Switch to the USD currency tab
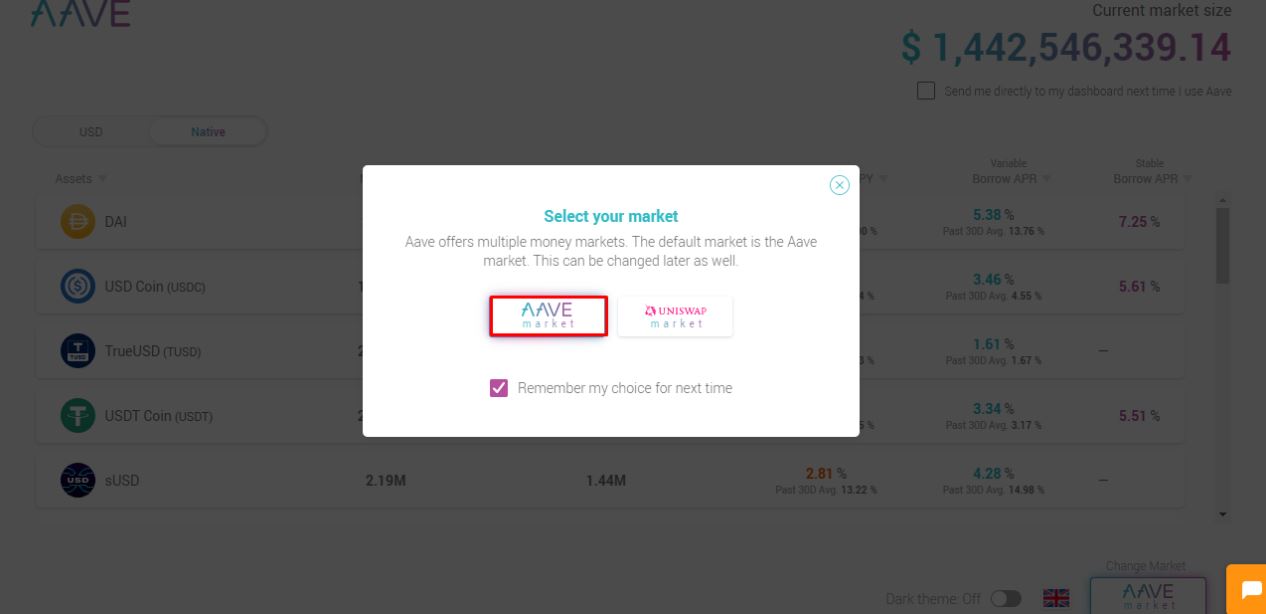1266x614 pixels. click(x=91, y=132)
